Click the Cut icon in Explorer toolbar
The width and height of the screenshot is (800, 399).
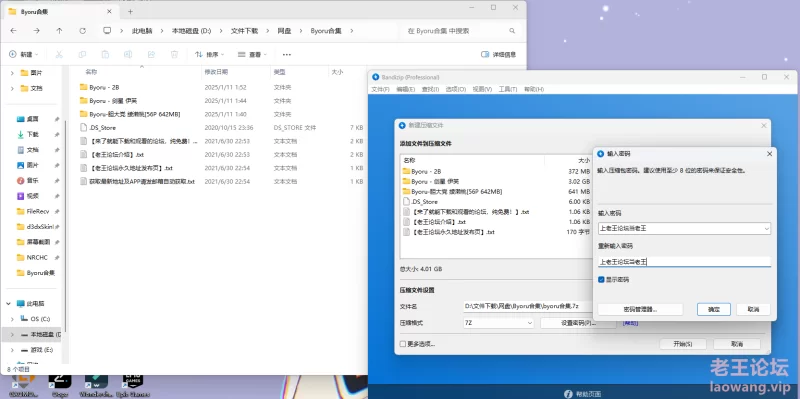point(59,54)
